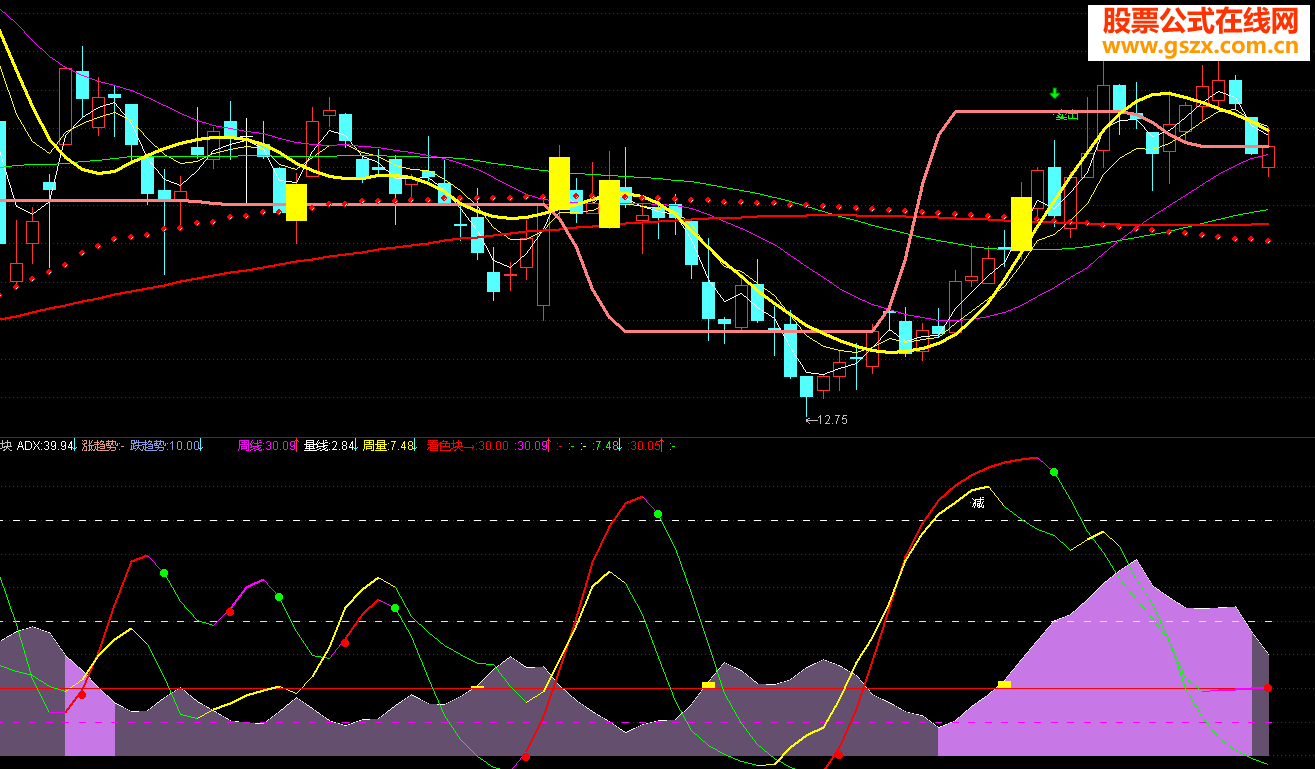
Task: Select the 涨趋势 indicator label
Action: (x=102, y=446)
